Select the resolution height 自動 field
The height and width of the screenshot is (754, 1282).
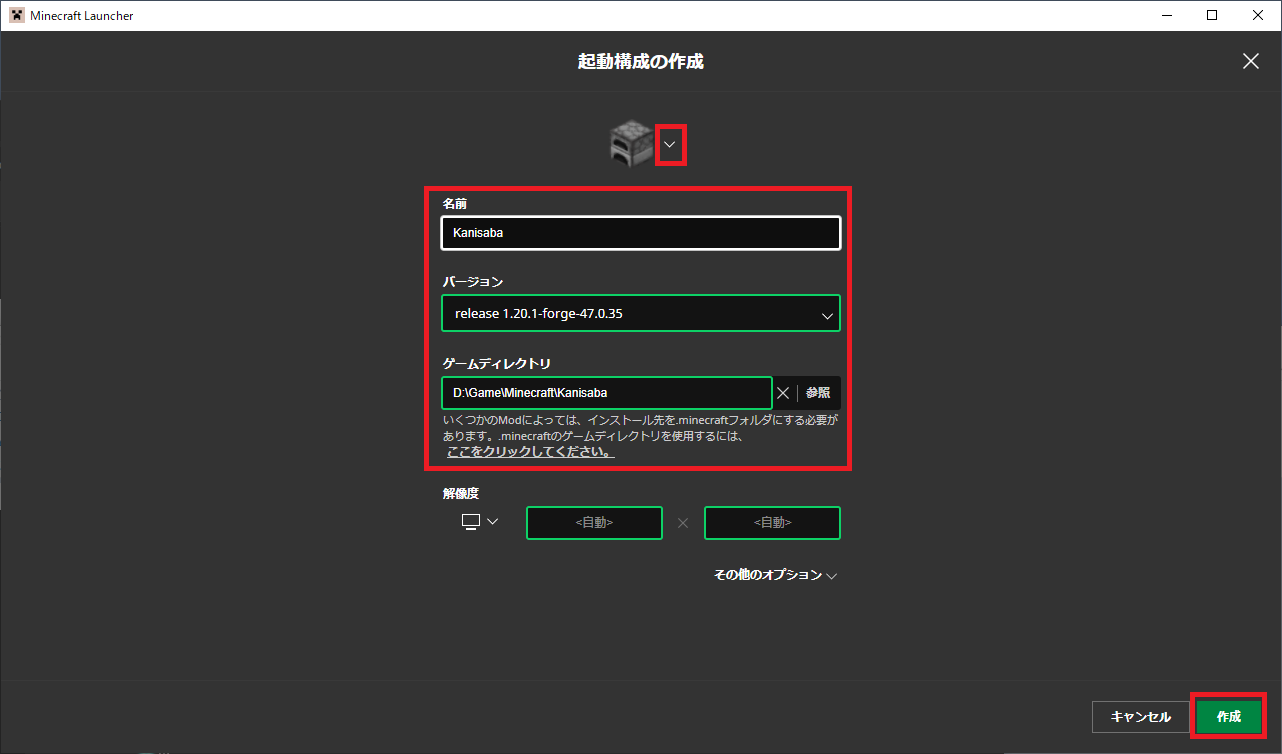(x=772, y=523)
